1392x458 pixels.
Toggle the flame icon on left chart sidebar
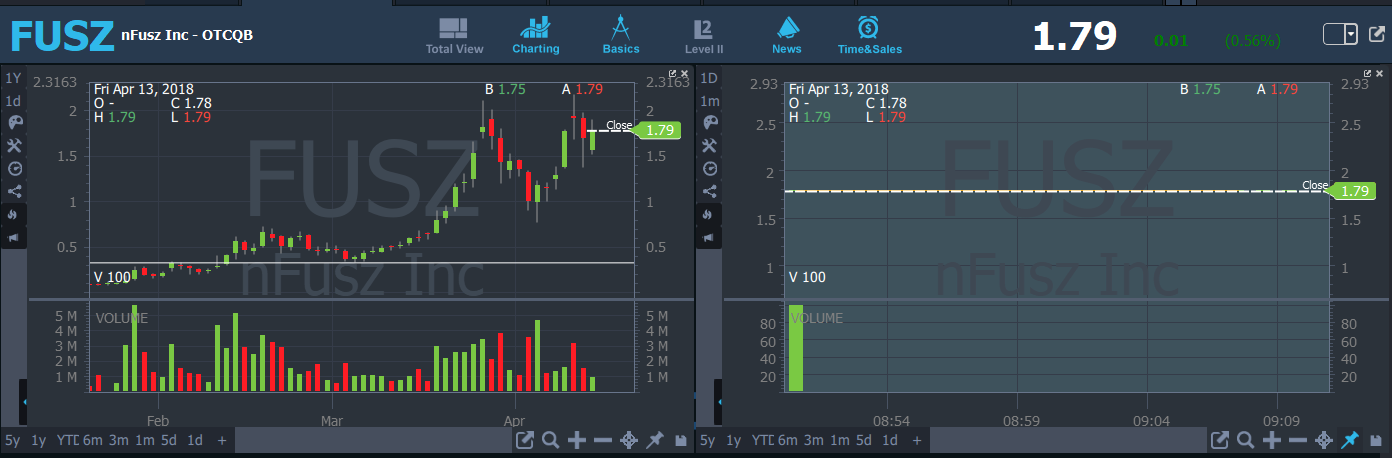pyautogui.click(x=14, y=214)
